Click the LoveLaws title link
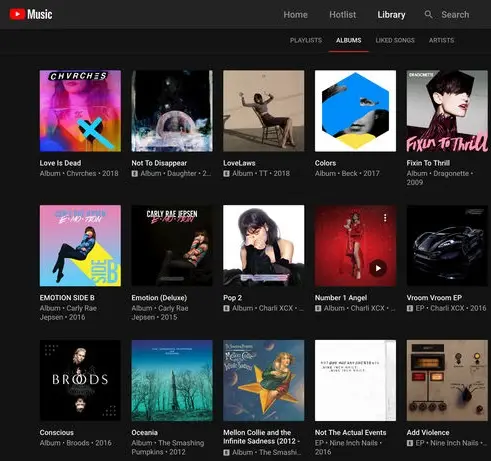The width and height of the screenshot is (491, 461). pos(239,163)
